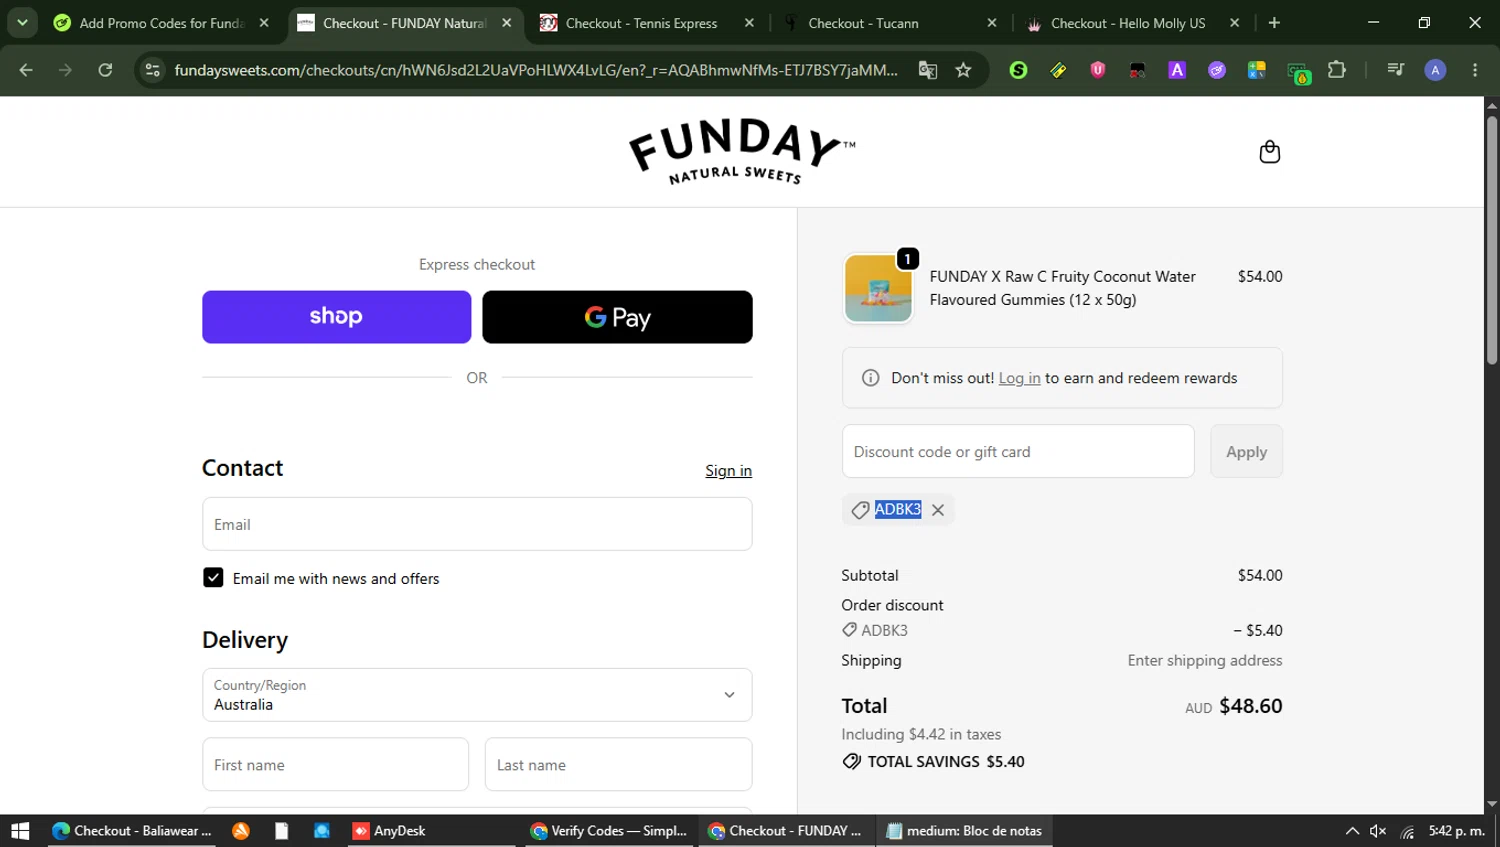
Task: Close the Checkout - Tennis Express tab
Action: click(749, 23)
